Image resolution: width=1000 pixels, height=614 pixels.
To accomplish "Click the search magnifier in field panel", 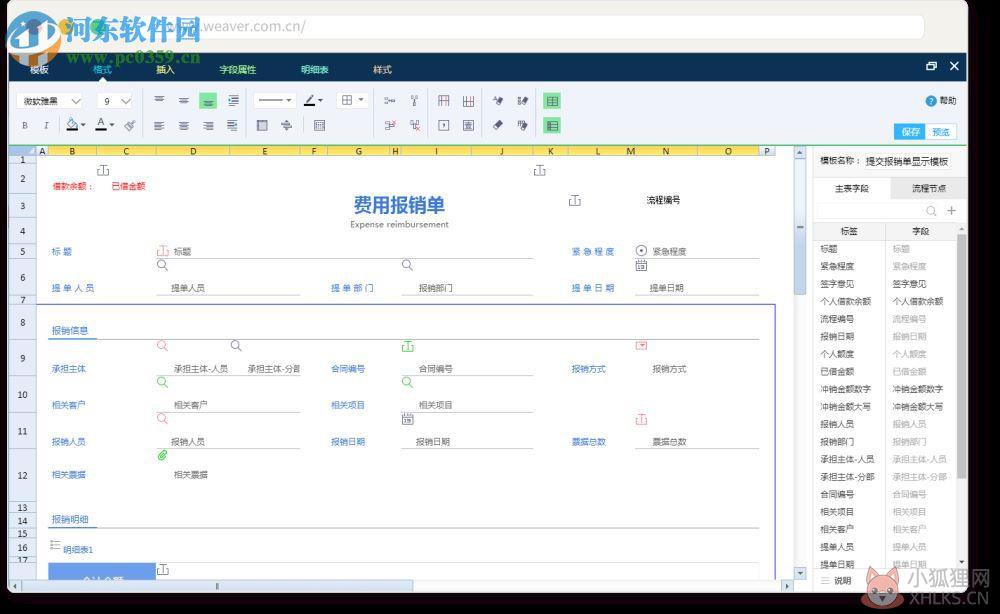I will [x=931, y=210].
